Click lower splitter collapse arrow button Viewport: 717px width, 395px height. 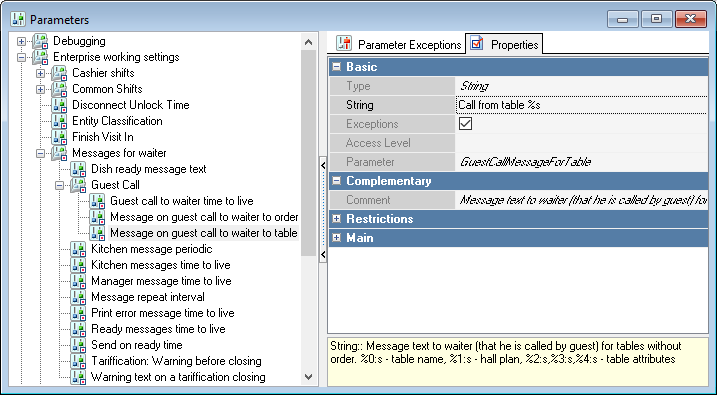323,254
